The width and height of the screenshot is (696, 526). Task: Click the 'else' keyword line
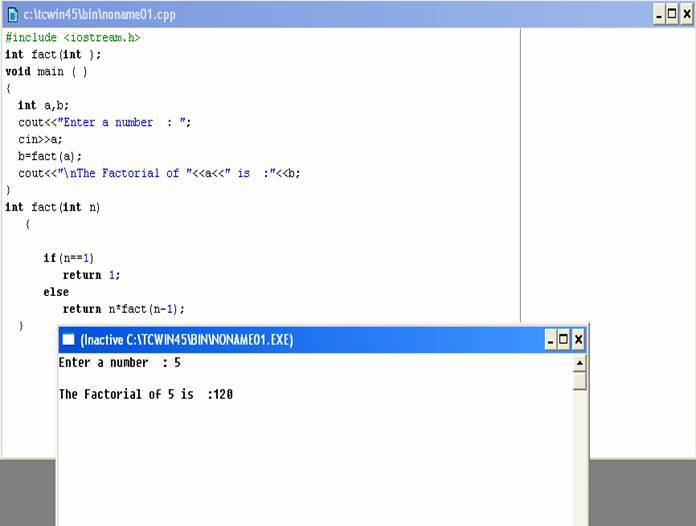pos(56,292)
